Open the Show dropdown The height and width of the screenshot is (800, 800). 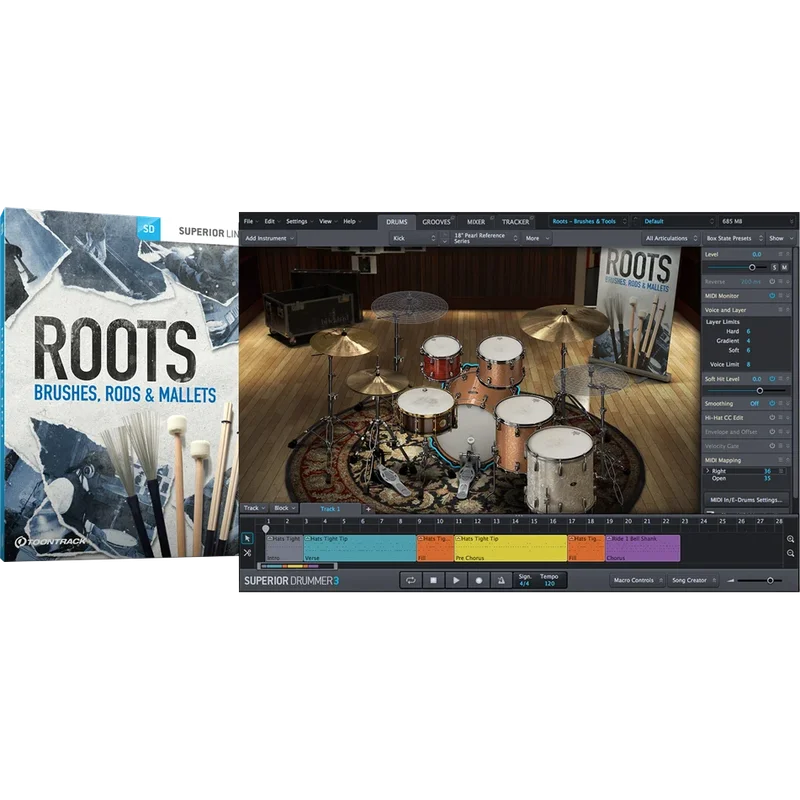pos(781,238)
